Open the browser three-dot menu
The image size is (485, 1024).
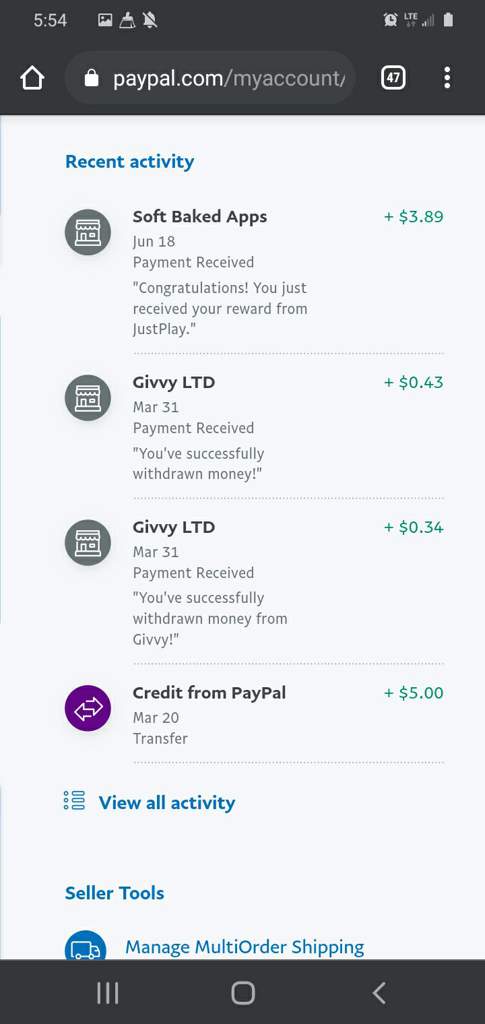447,78
